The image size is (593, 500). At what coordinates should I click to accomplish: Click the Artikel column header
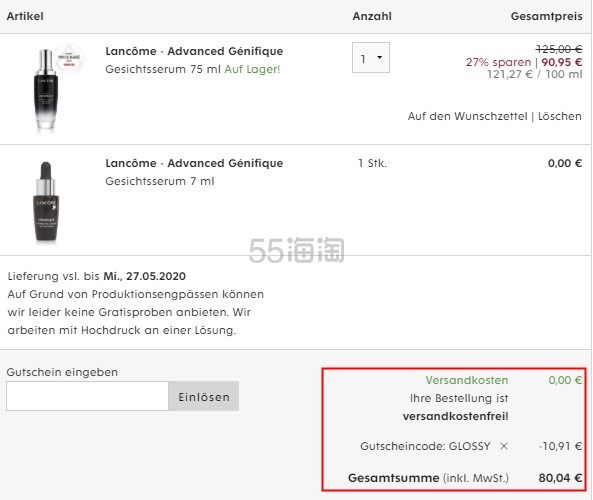25,16
